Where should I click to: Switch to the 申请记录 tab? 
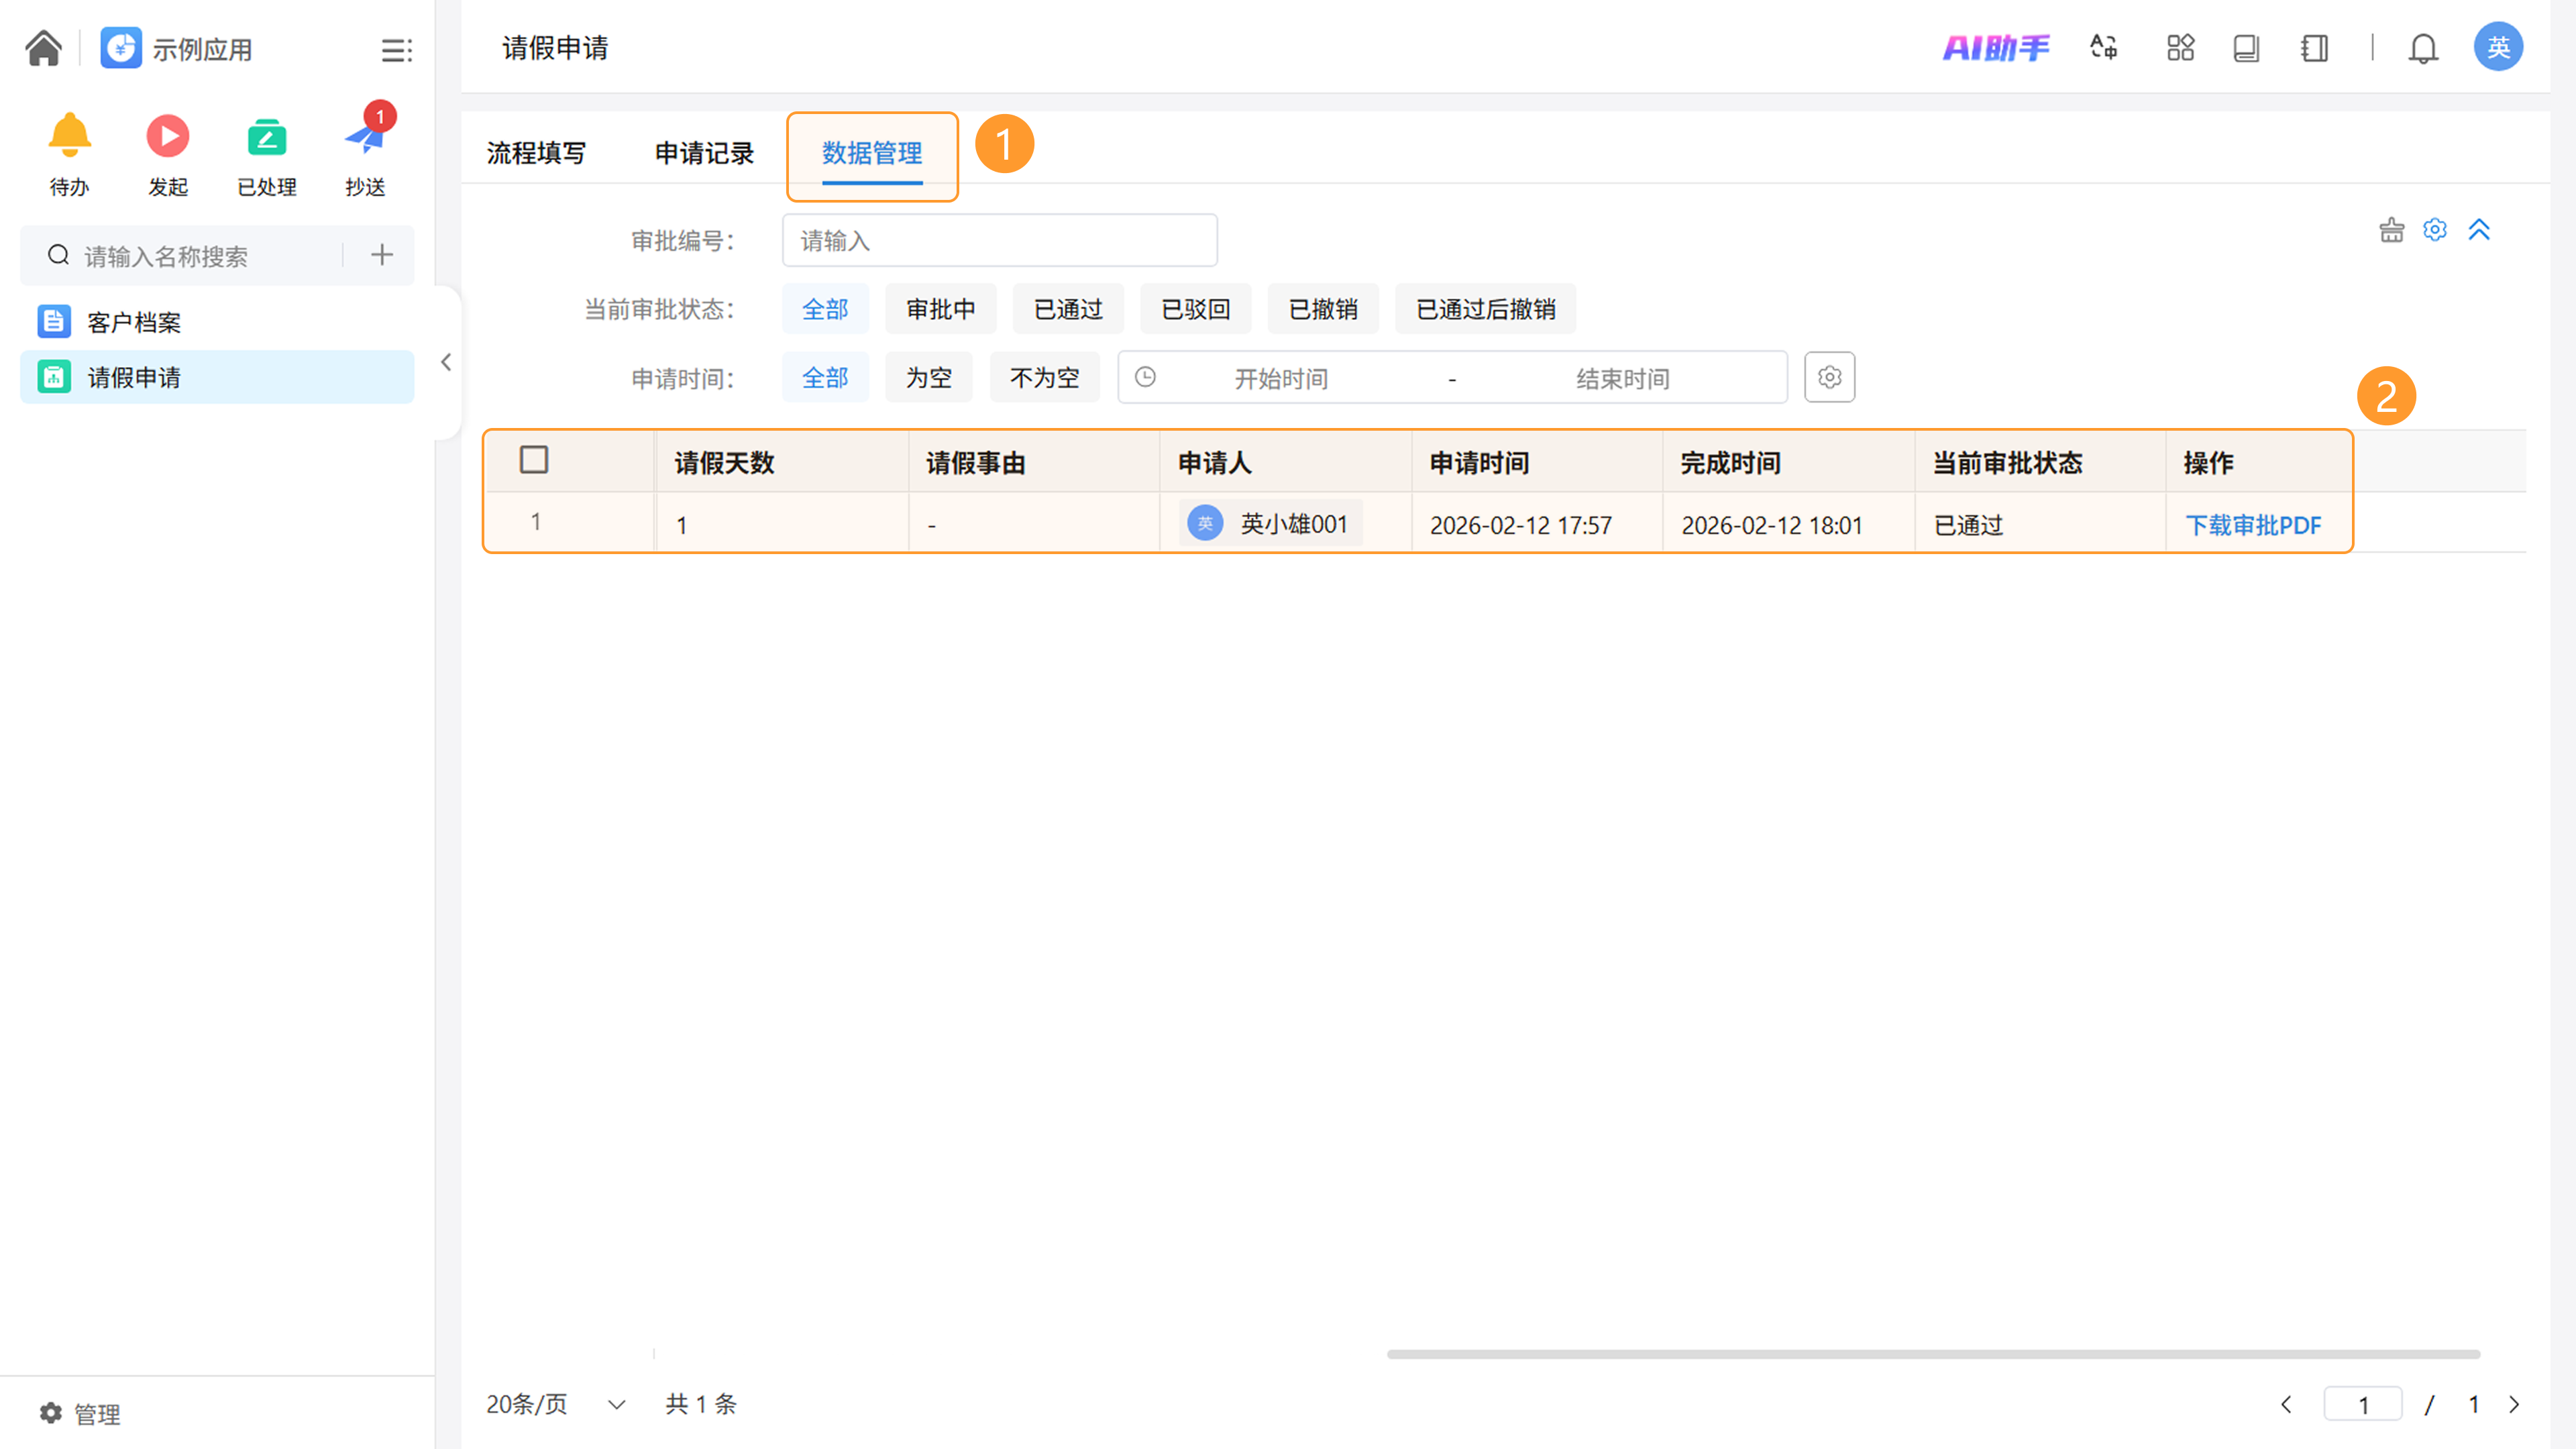[704, 153]
